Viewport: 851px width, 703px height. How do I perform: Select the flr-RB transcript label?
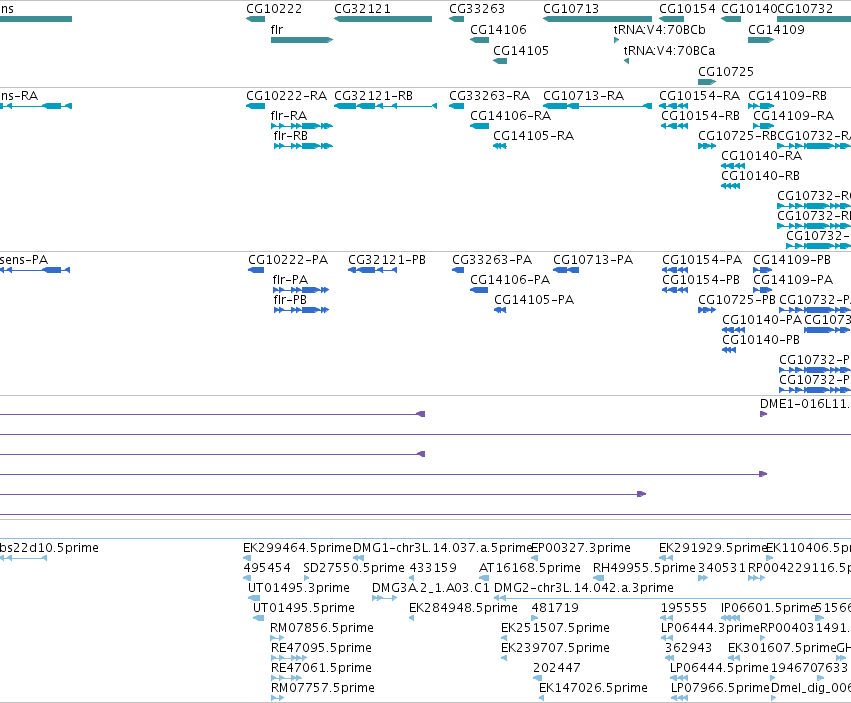click(291, 136)
